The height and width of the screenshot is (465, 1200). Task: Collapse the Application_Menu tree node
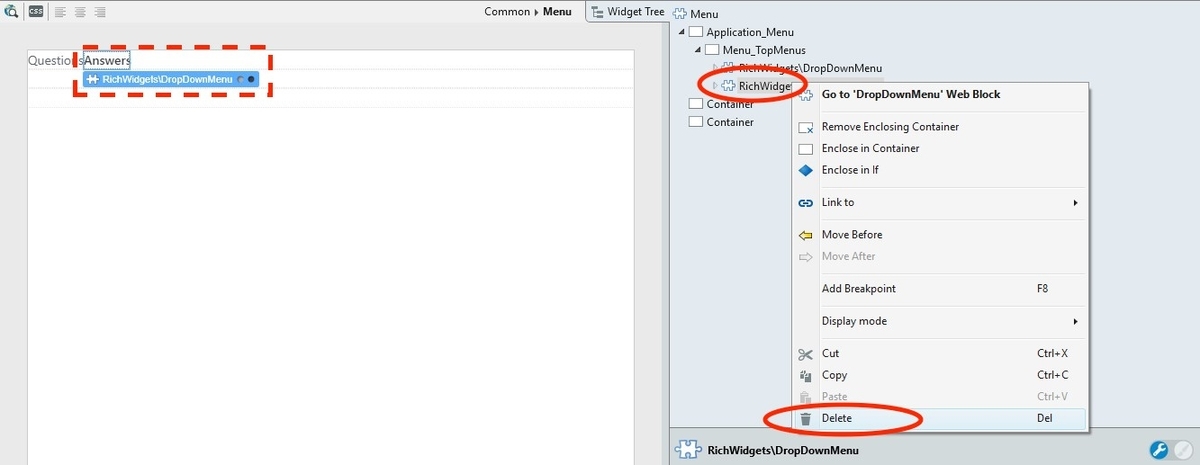tap(680, 33)
